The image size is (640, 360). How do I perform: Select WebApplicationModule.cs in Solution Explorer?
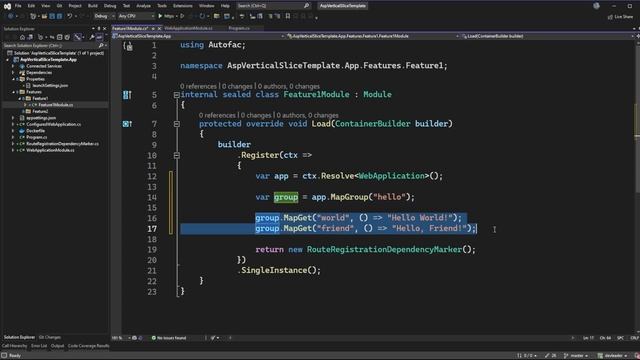[x=50, y=150]
